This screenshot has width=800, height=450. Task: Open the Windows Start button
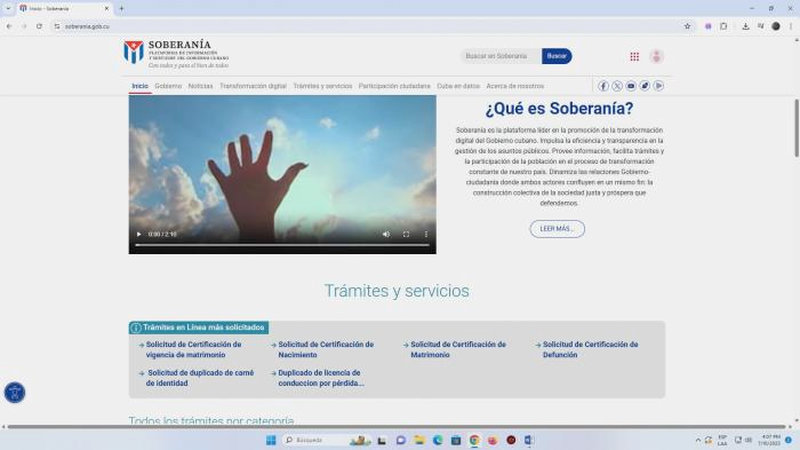pyautogui.click(x=271, y=440)
